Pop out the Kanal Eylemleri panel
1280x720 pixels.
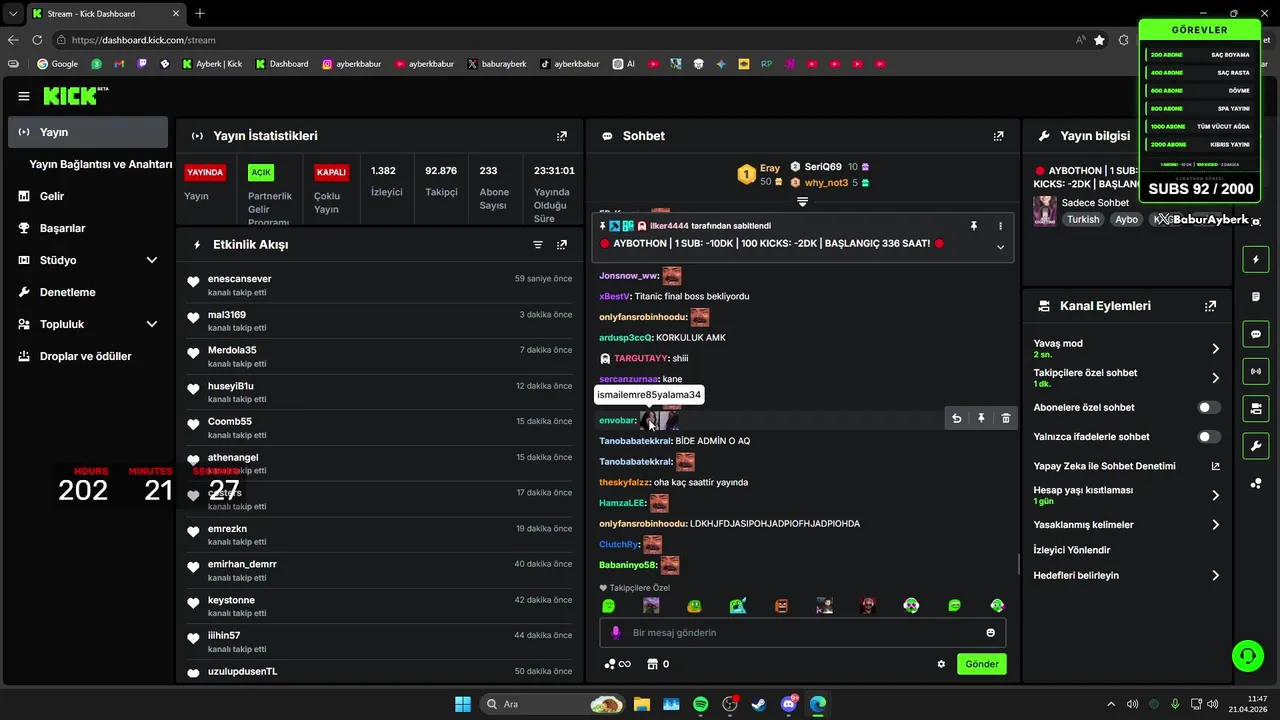[1210, 306]
